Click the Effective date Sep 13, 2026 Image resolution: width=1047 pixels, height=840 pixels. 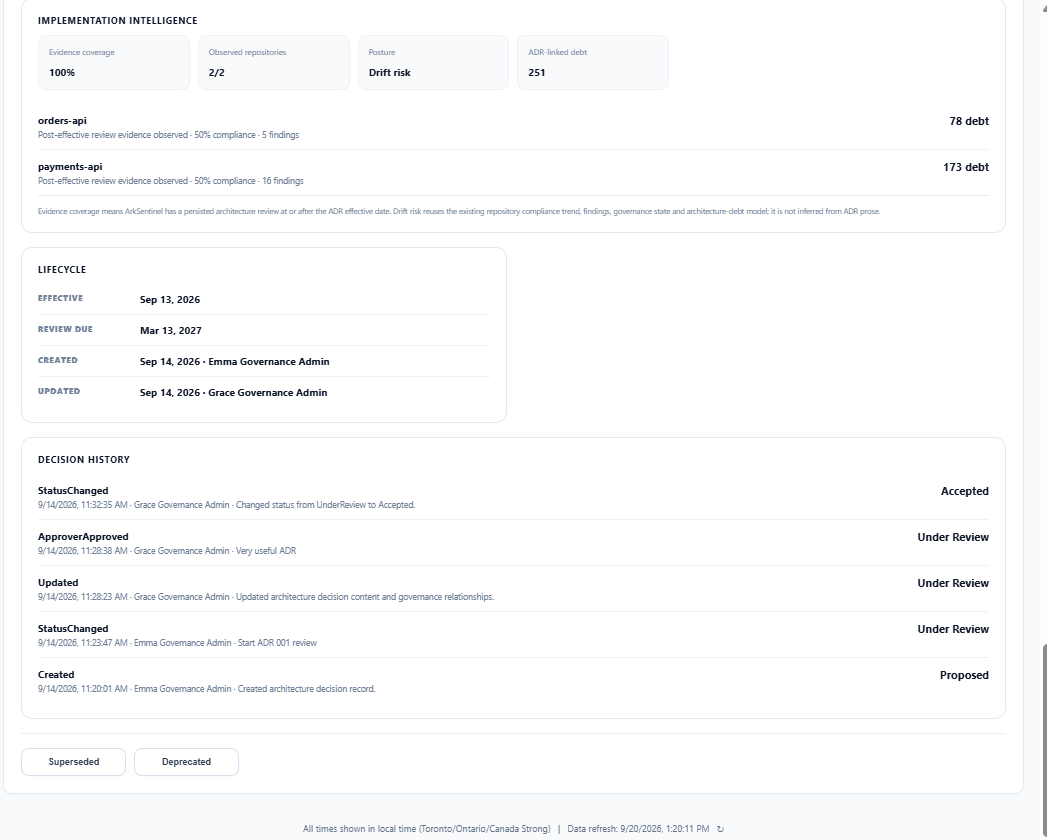(170, 300)
